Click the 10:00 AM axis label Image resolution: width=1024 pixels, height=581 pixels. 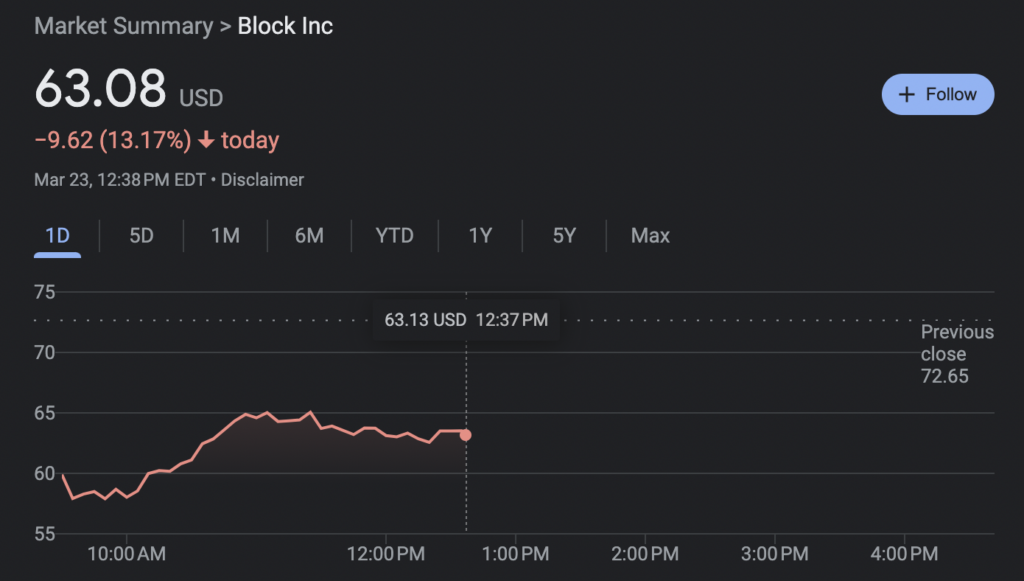[x=126, y=553]
